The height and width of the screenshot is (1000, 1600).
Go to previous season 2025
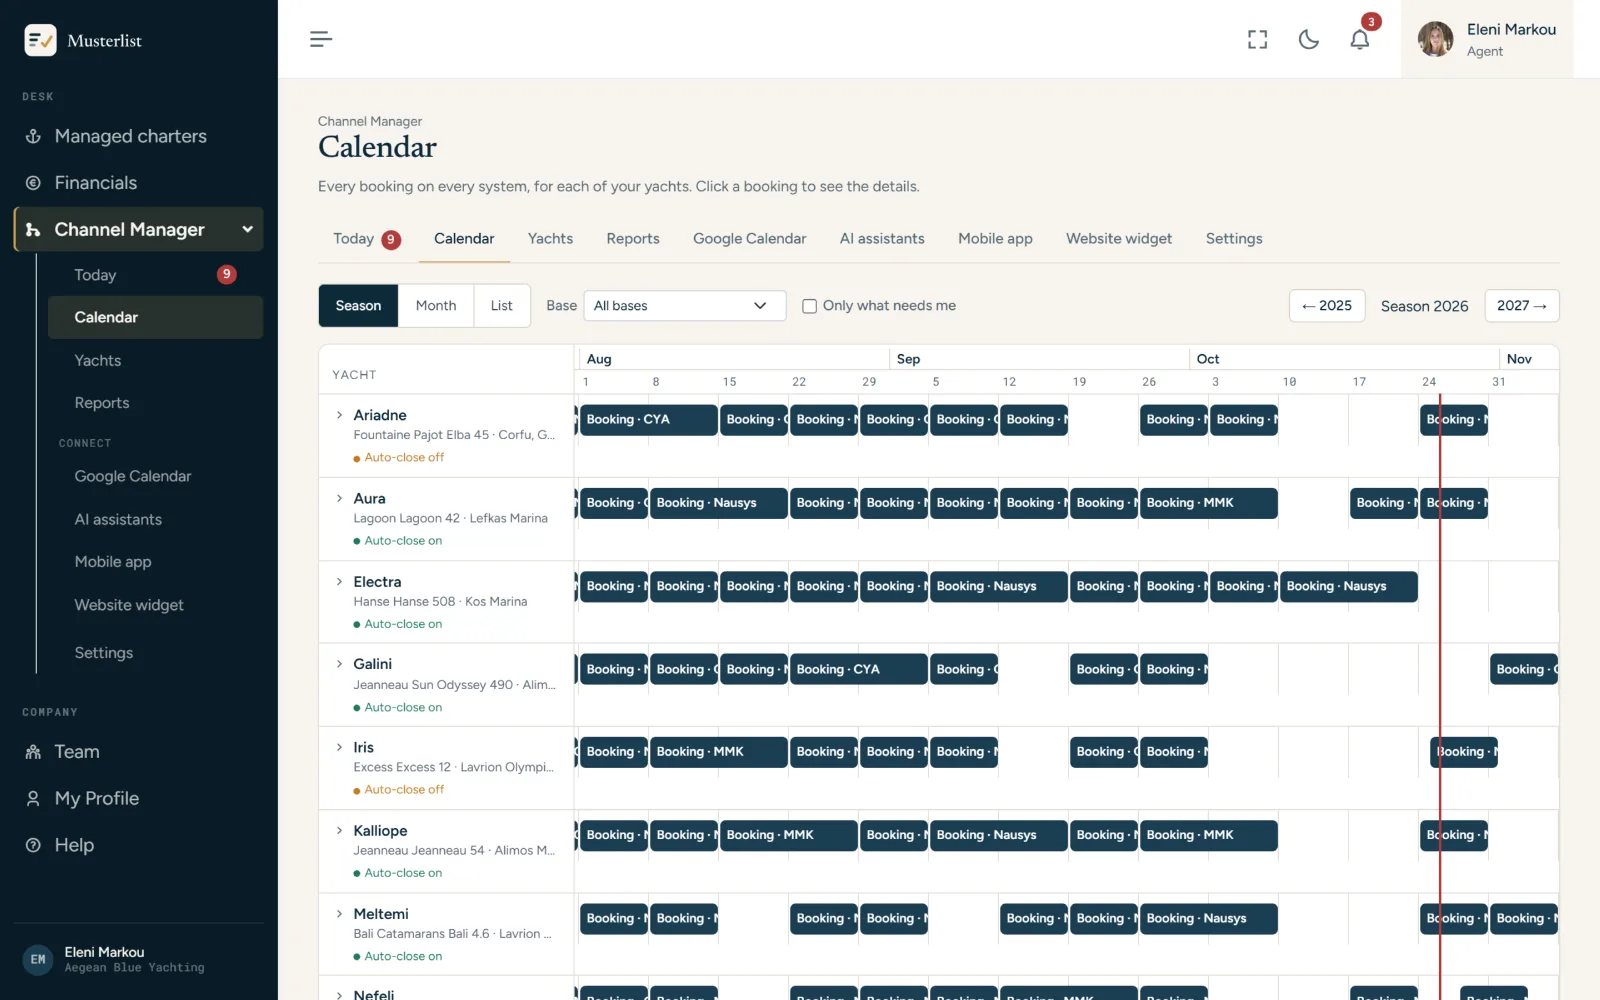(1327, 306)
